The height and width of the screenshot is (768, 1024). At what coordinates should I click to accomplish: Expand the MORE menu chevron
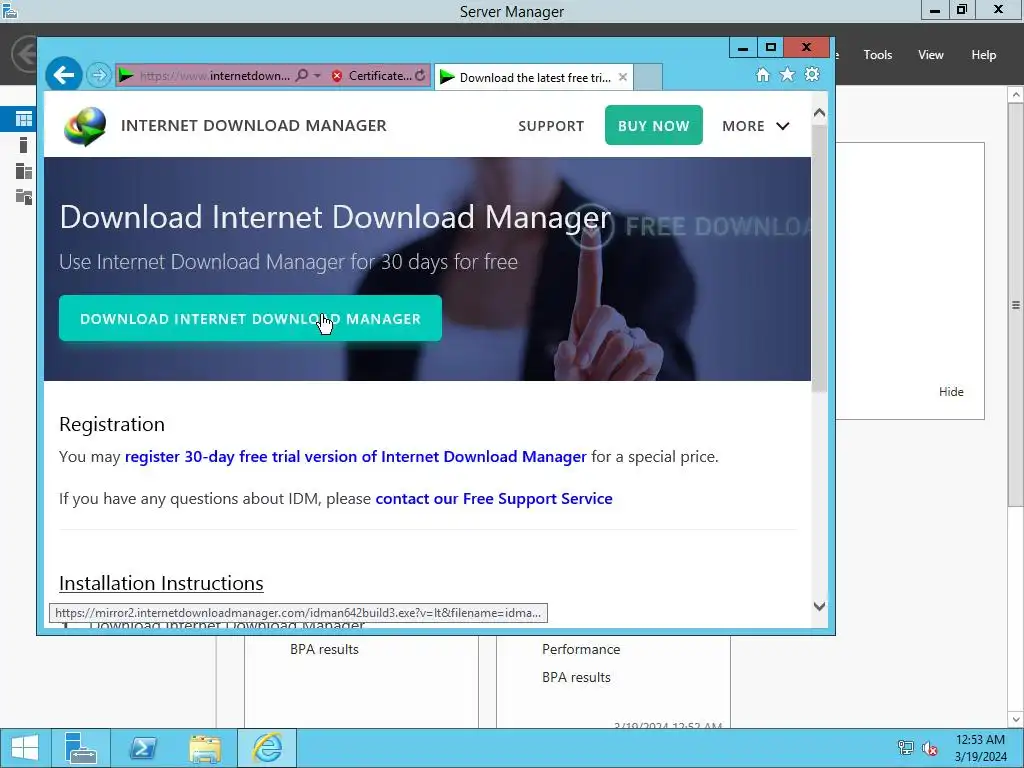782,126
